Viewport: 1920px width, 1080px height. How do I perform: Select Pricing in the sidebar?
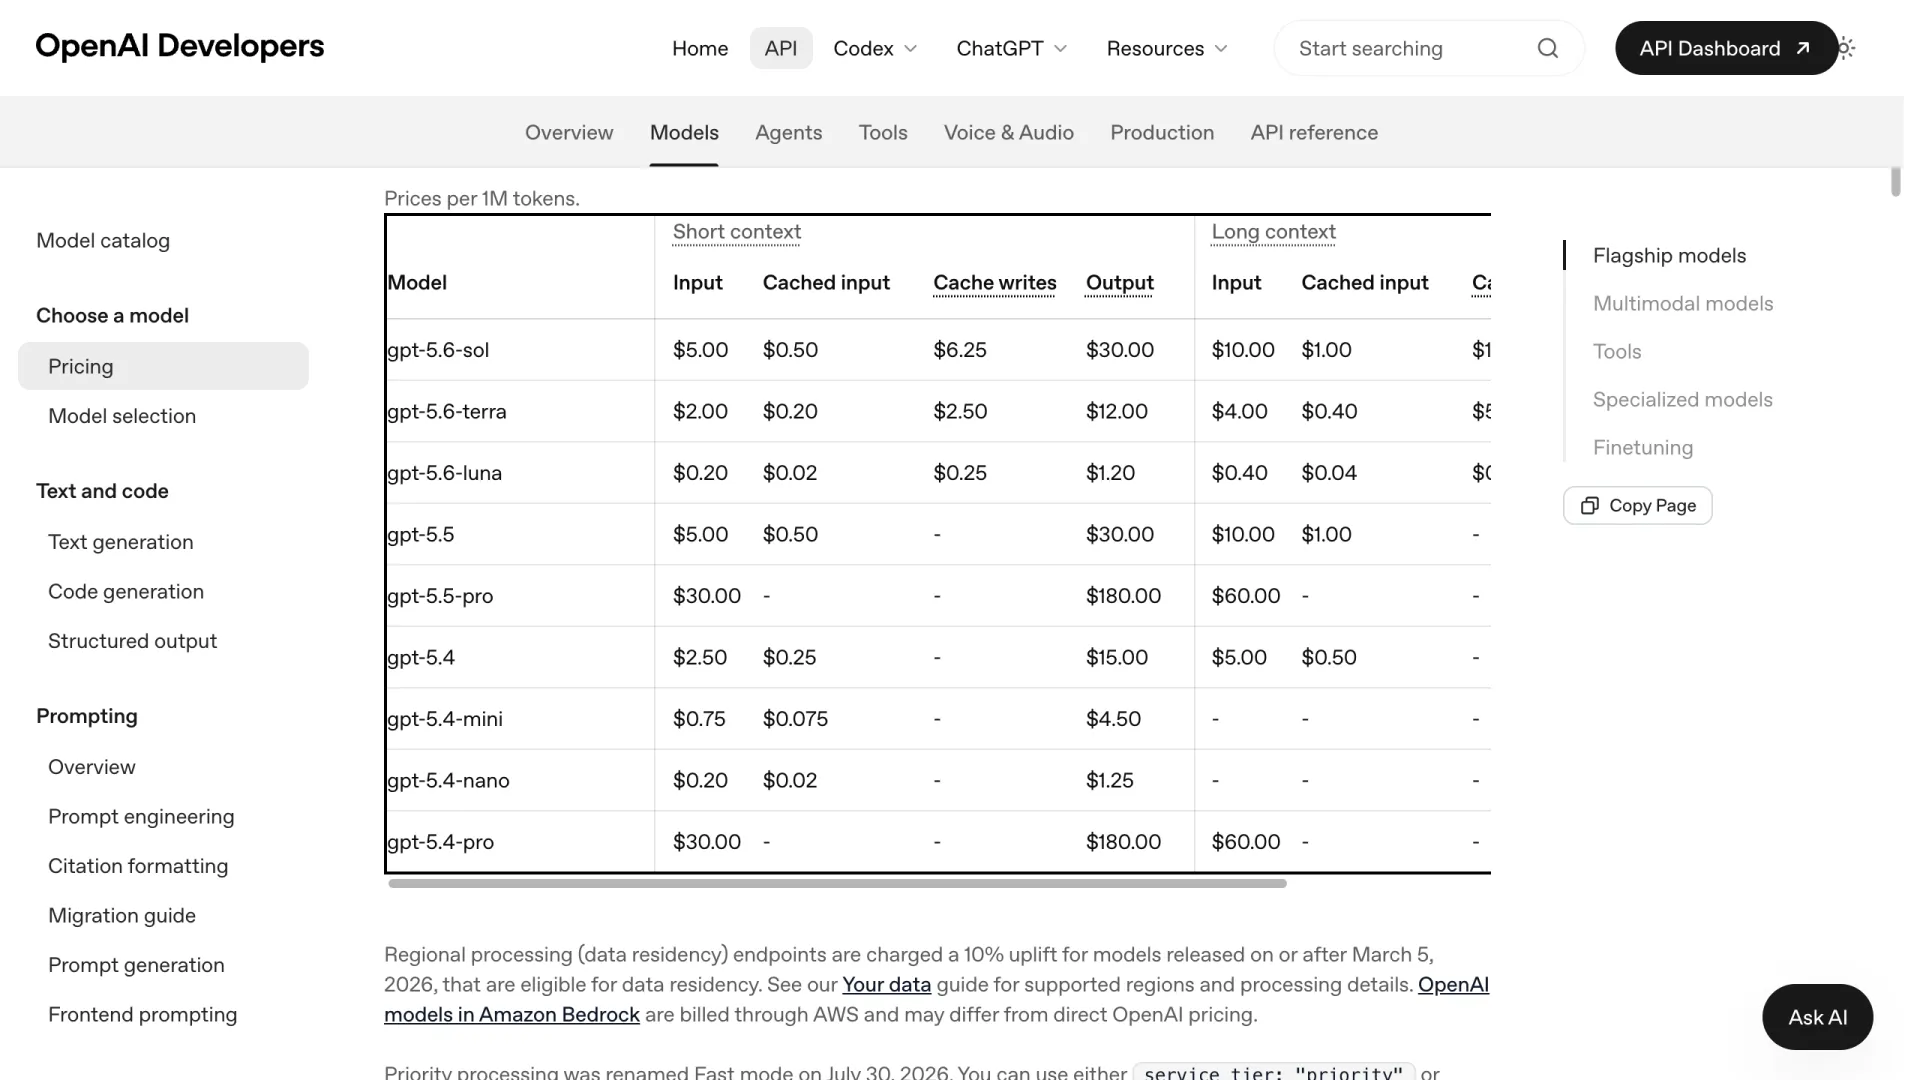click(x=163, y=366)
